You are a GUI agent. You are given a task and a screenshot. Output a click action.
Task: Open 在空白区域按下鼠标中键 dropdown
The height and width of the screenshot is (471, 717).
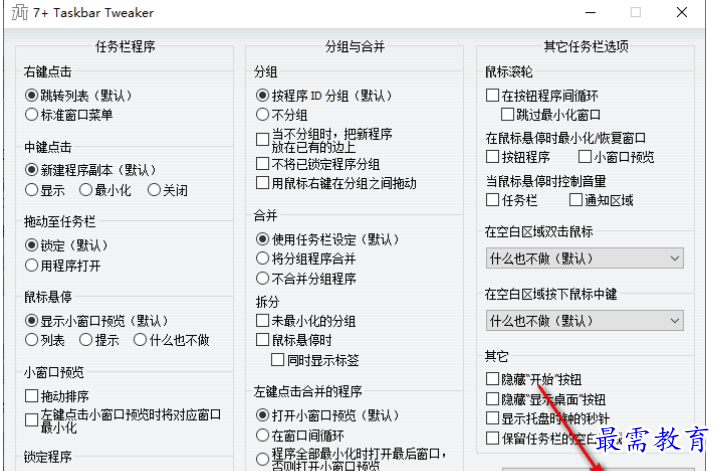585,321
